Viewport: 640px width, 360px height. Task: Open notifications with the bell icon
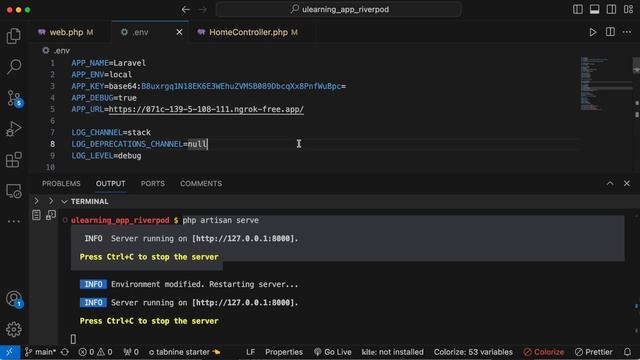click(627, 352)
